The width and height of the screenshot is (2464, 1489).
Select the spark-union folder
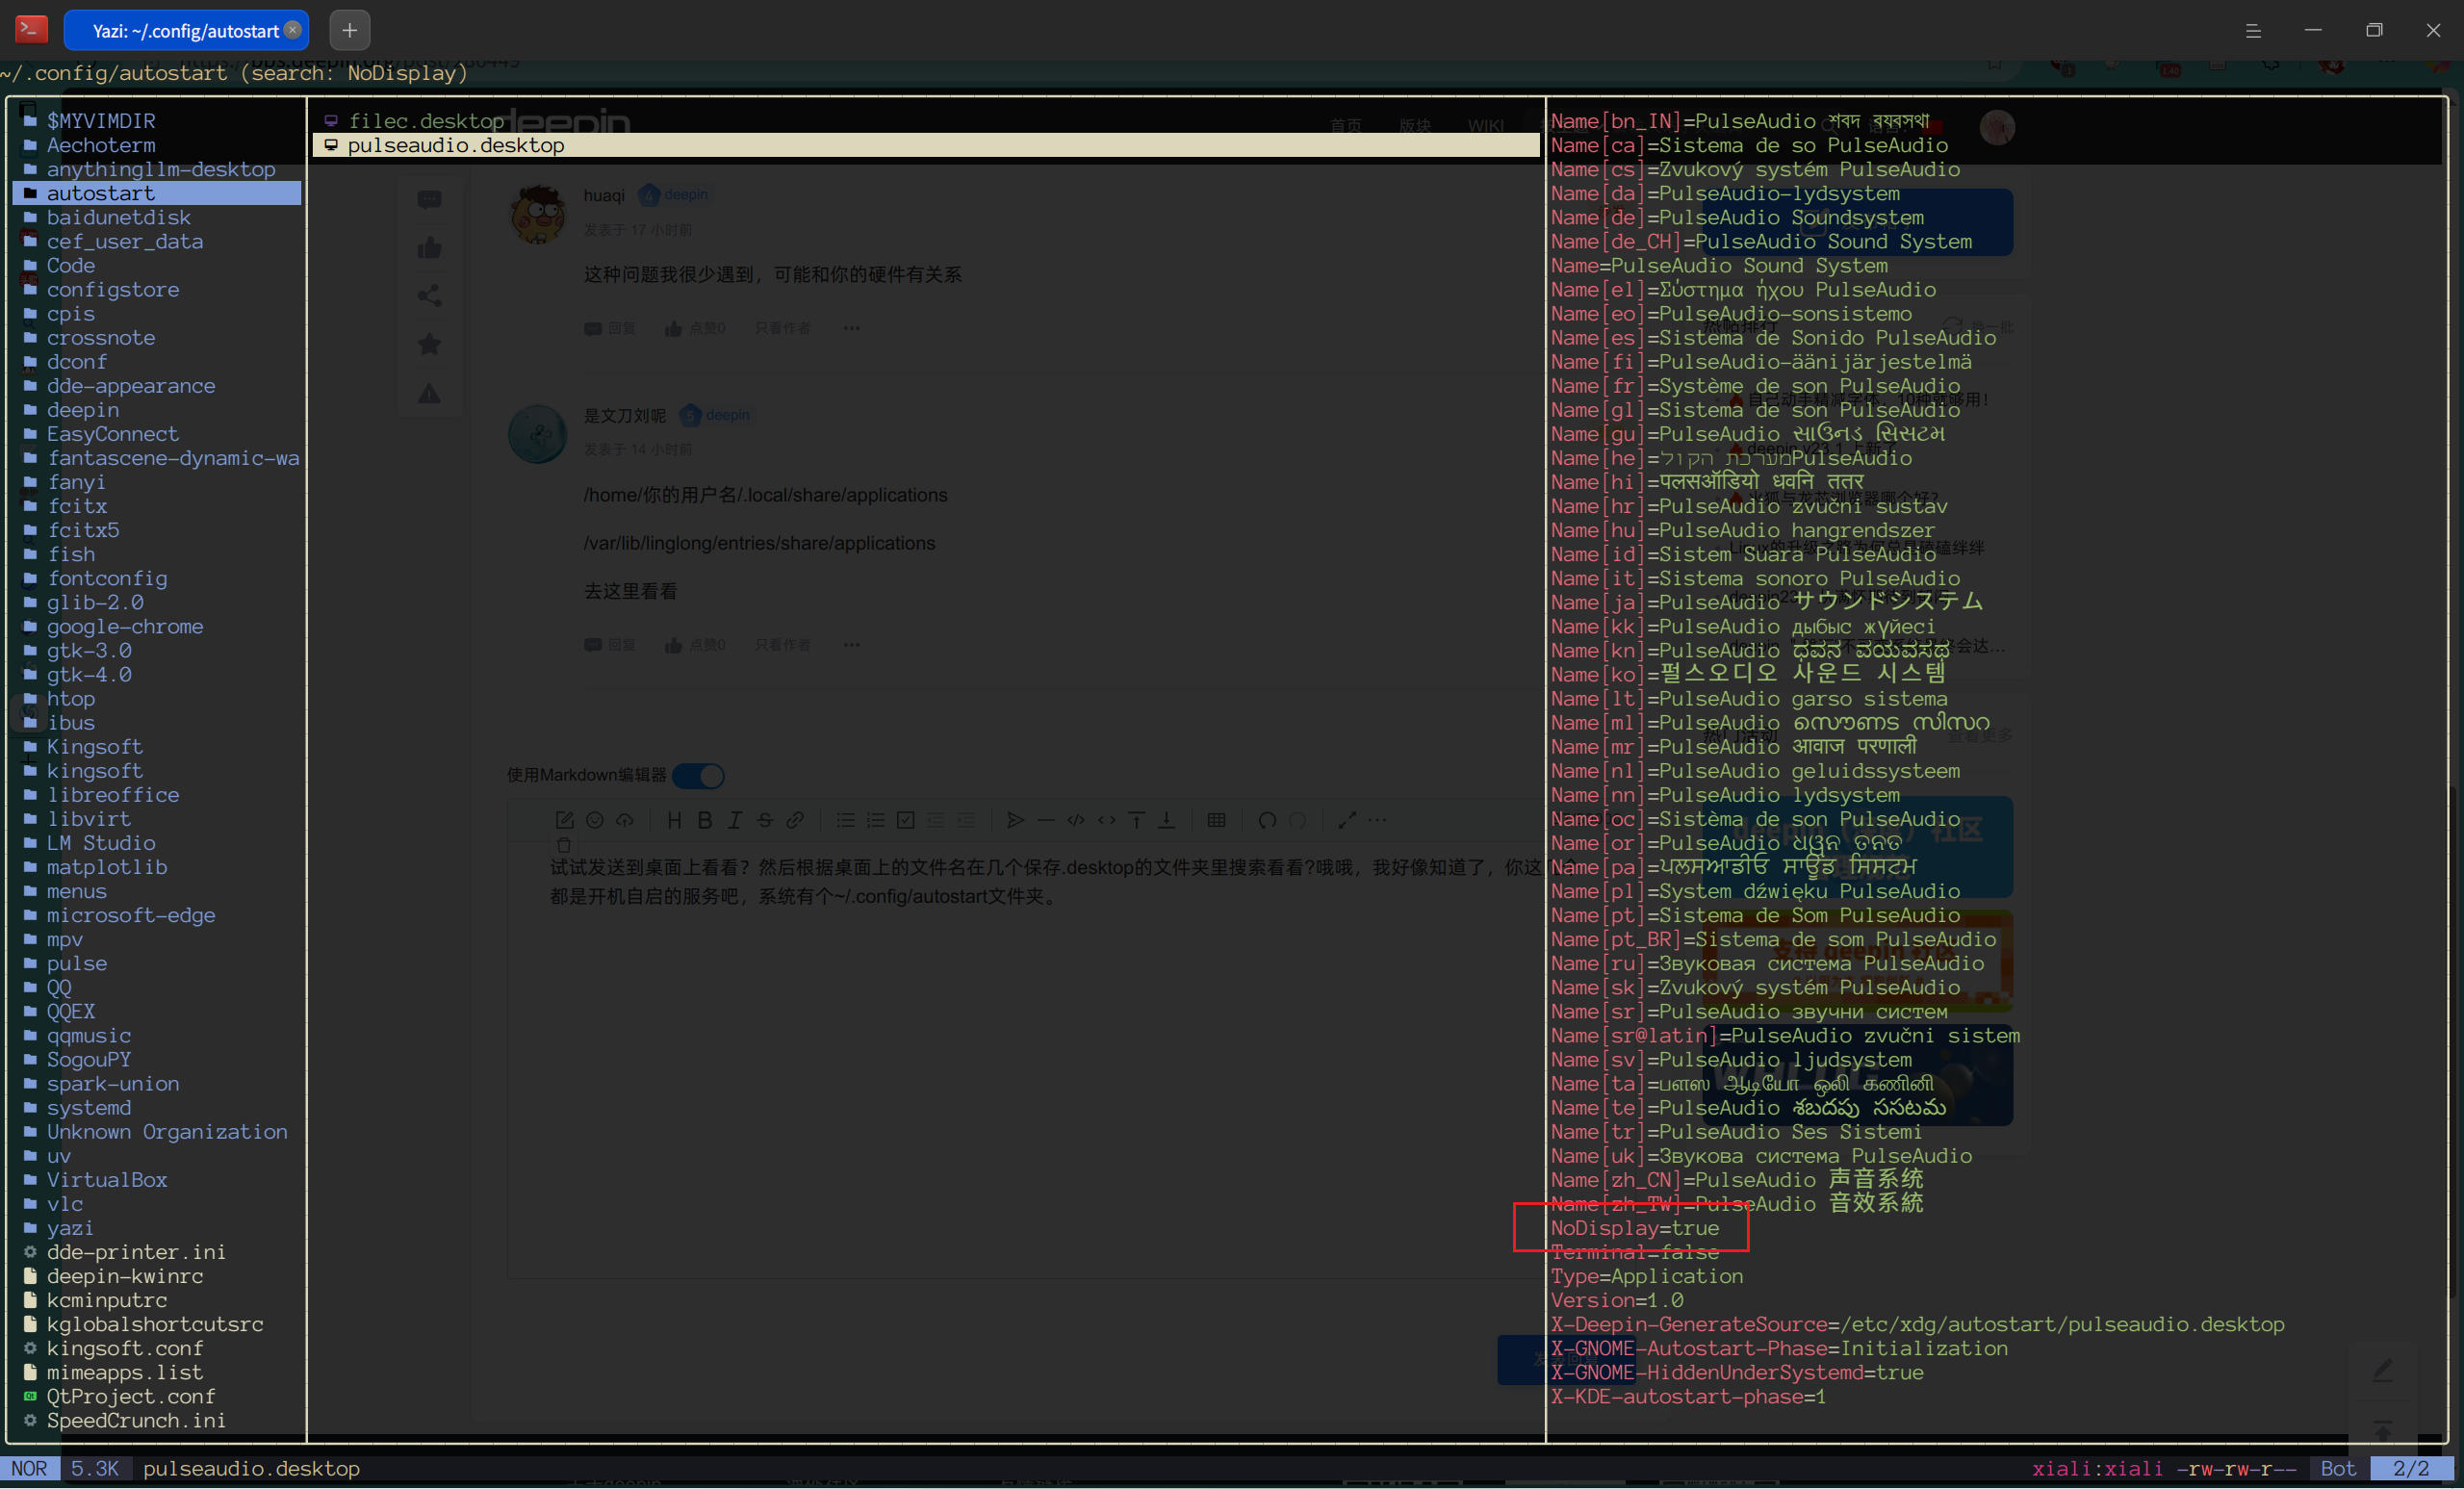click(x=157, y=1083)
